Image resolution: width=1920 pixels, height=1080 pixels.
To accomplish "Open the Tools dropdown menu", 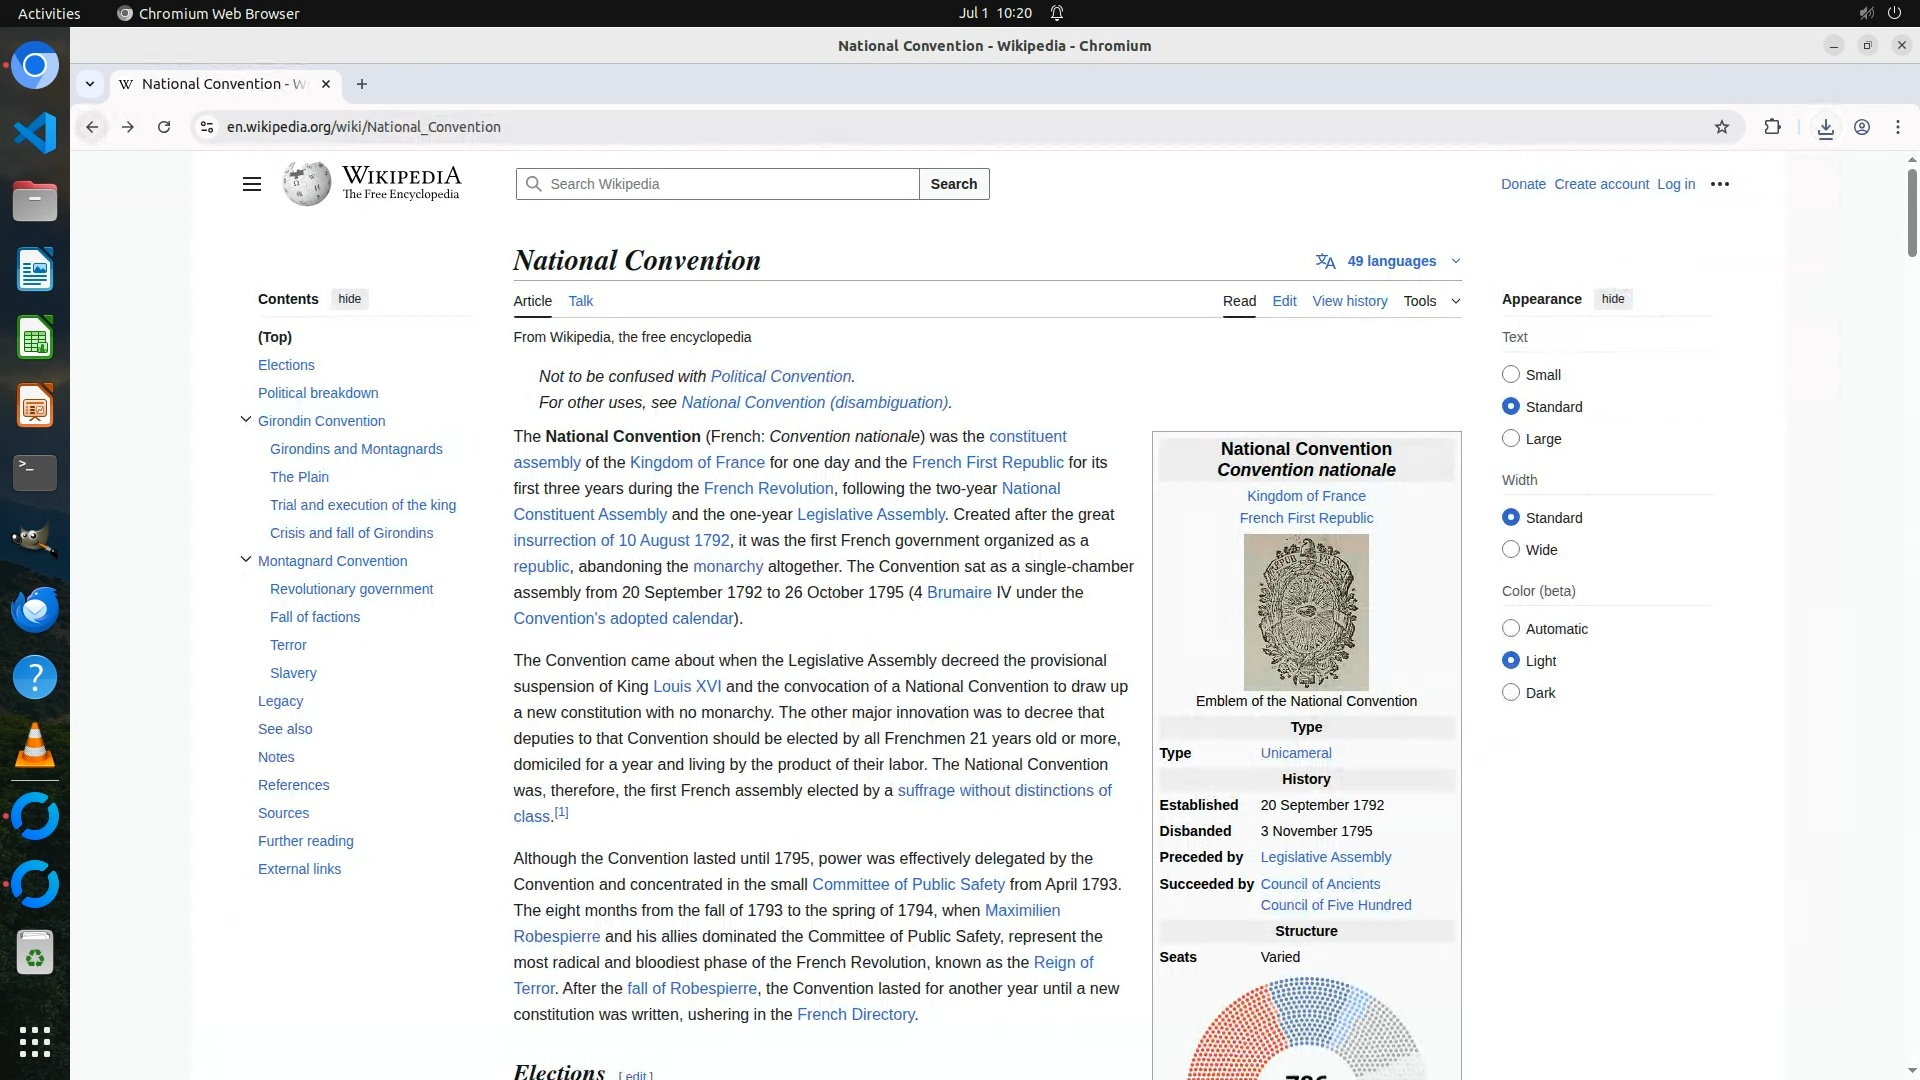I will tap(1430, 301).
